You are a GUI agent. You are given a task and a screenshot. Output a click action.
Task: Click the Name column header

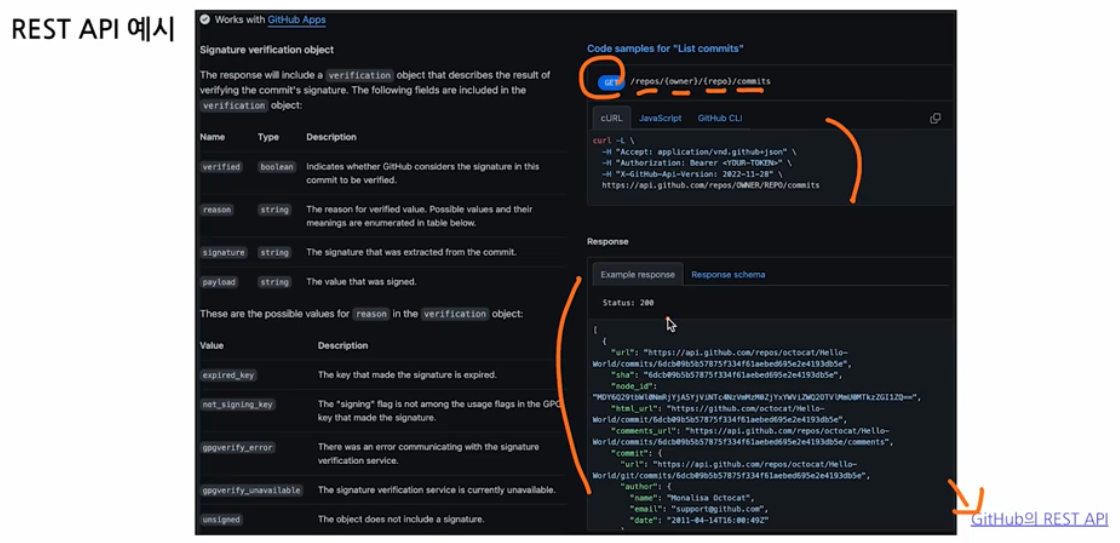point(212,137)
